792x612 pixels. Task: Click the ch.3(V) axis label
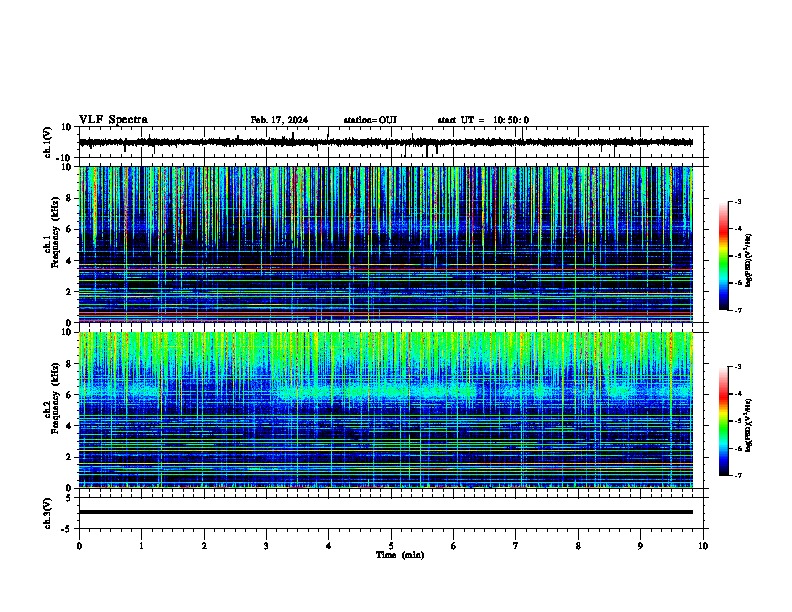[x=47, y=513]
